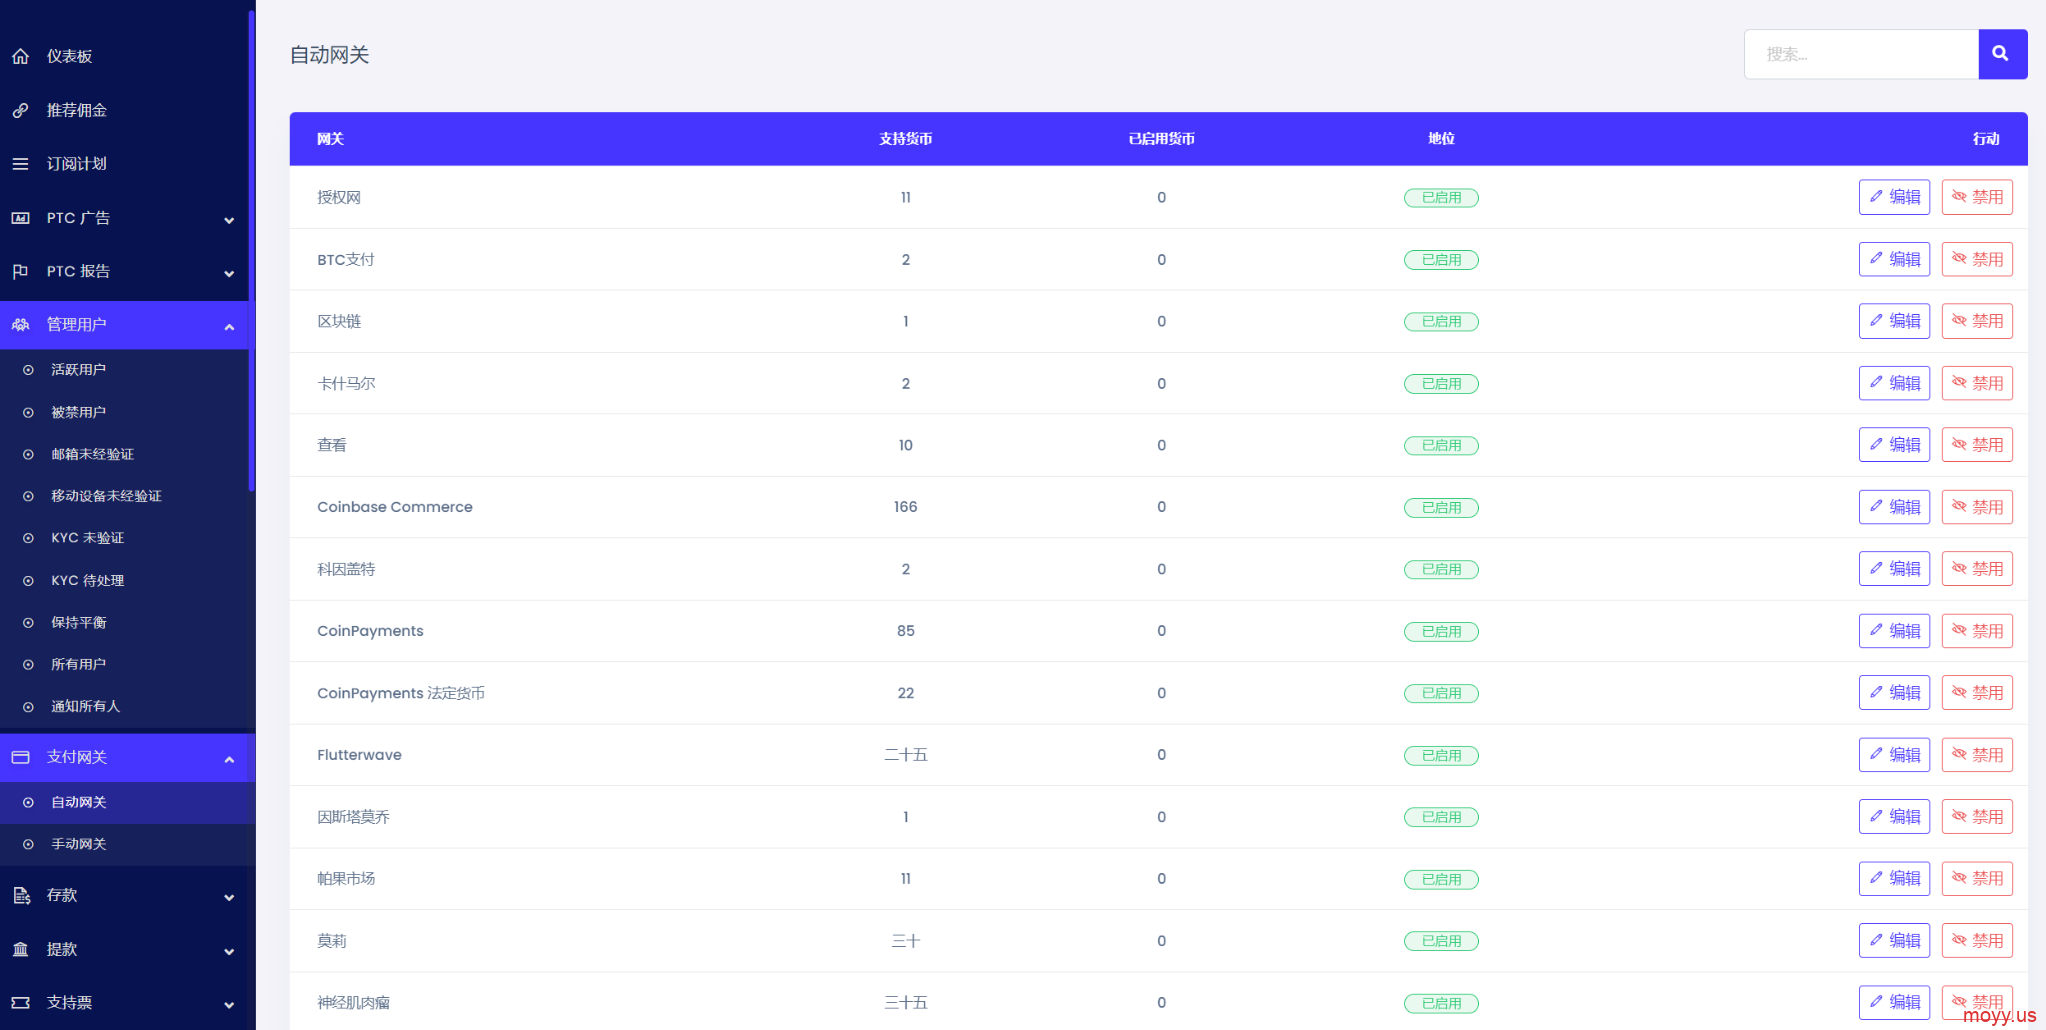Edit the Coinbase Commerce gateway
Viewport: 2046px width, 1030px height.
1894,507
